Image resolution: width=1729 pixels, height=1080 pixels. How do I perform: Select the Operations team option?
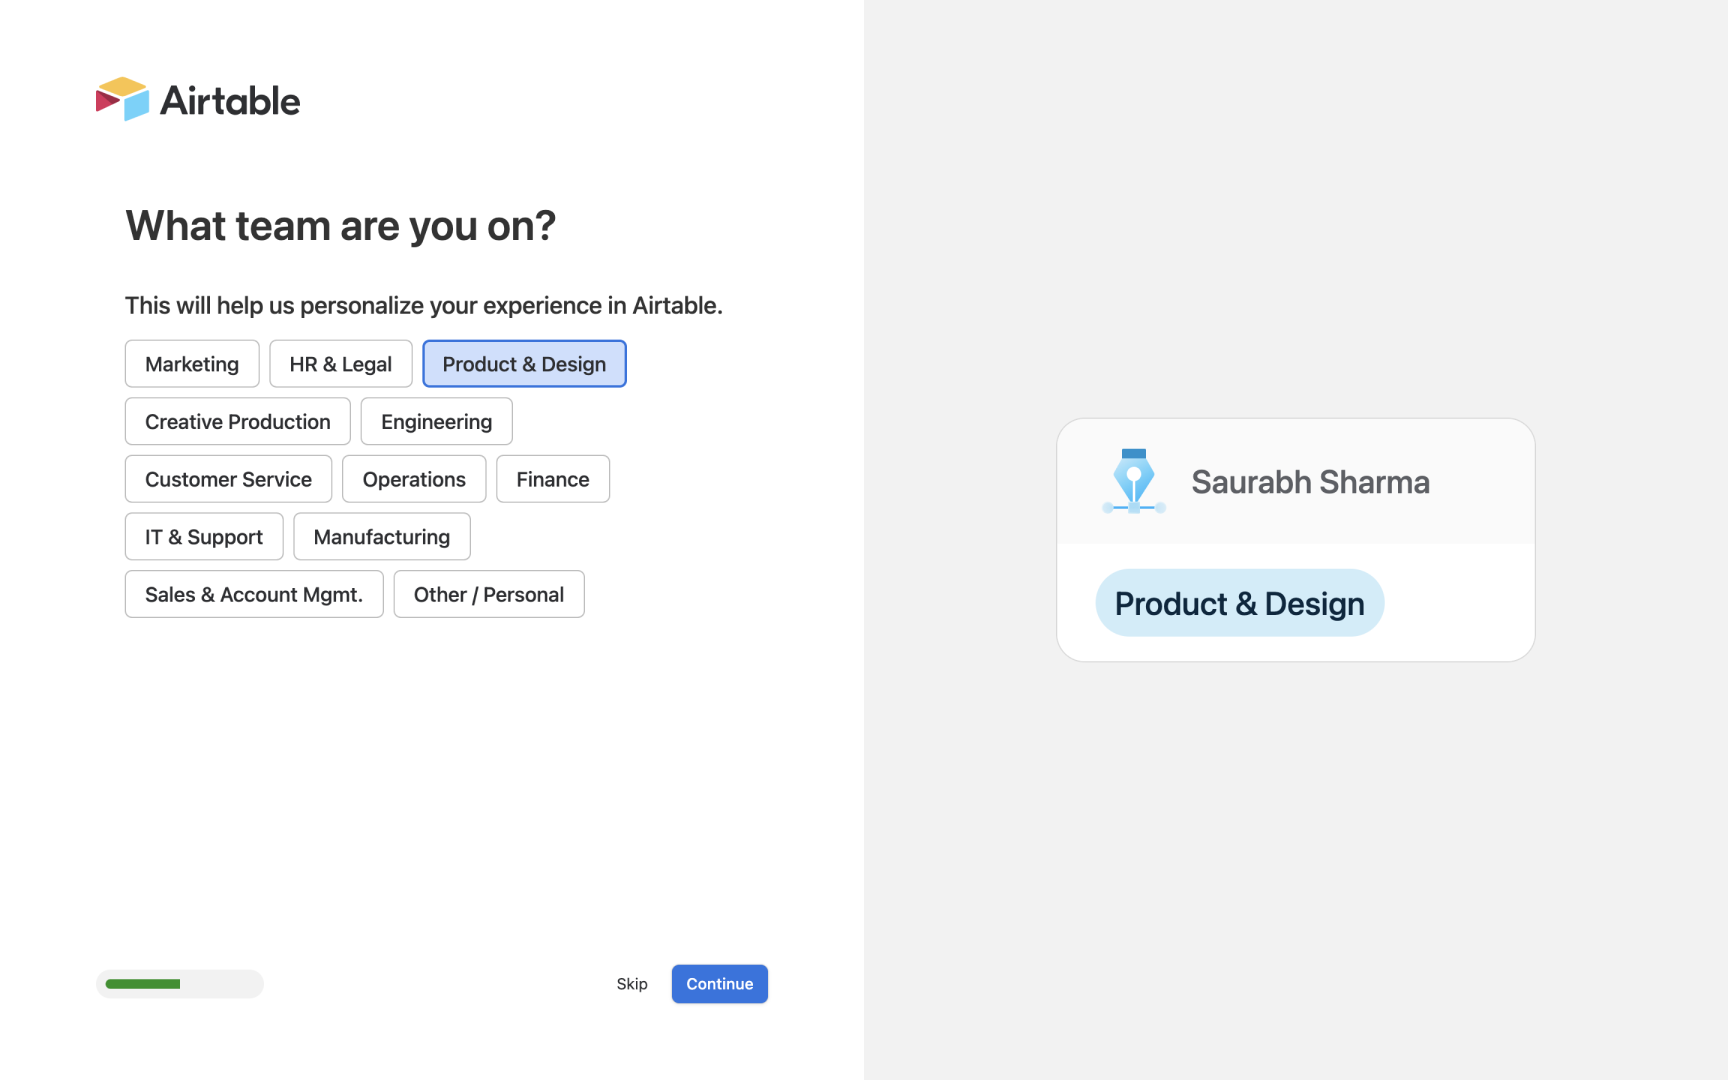pyautogui.click(x=413, y=479)
